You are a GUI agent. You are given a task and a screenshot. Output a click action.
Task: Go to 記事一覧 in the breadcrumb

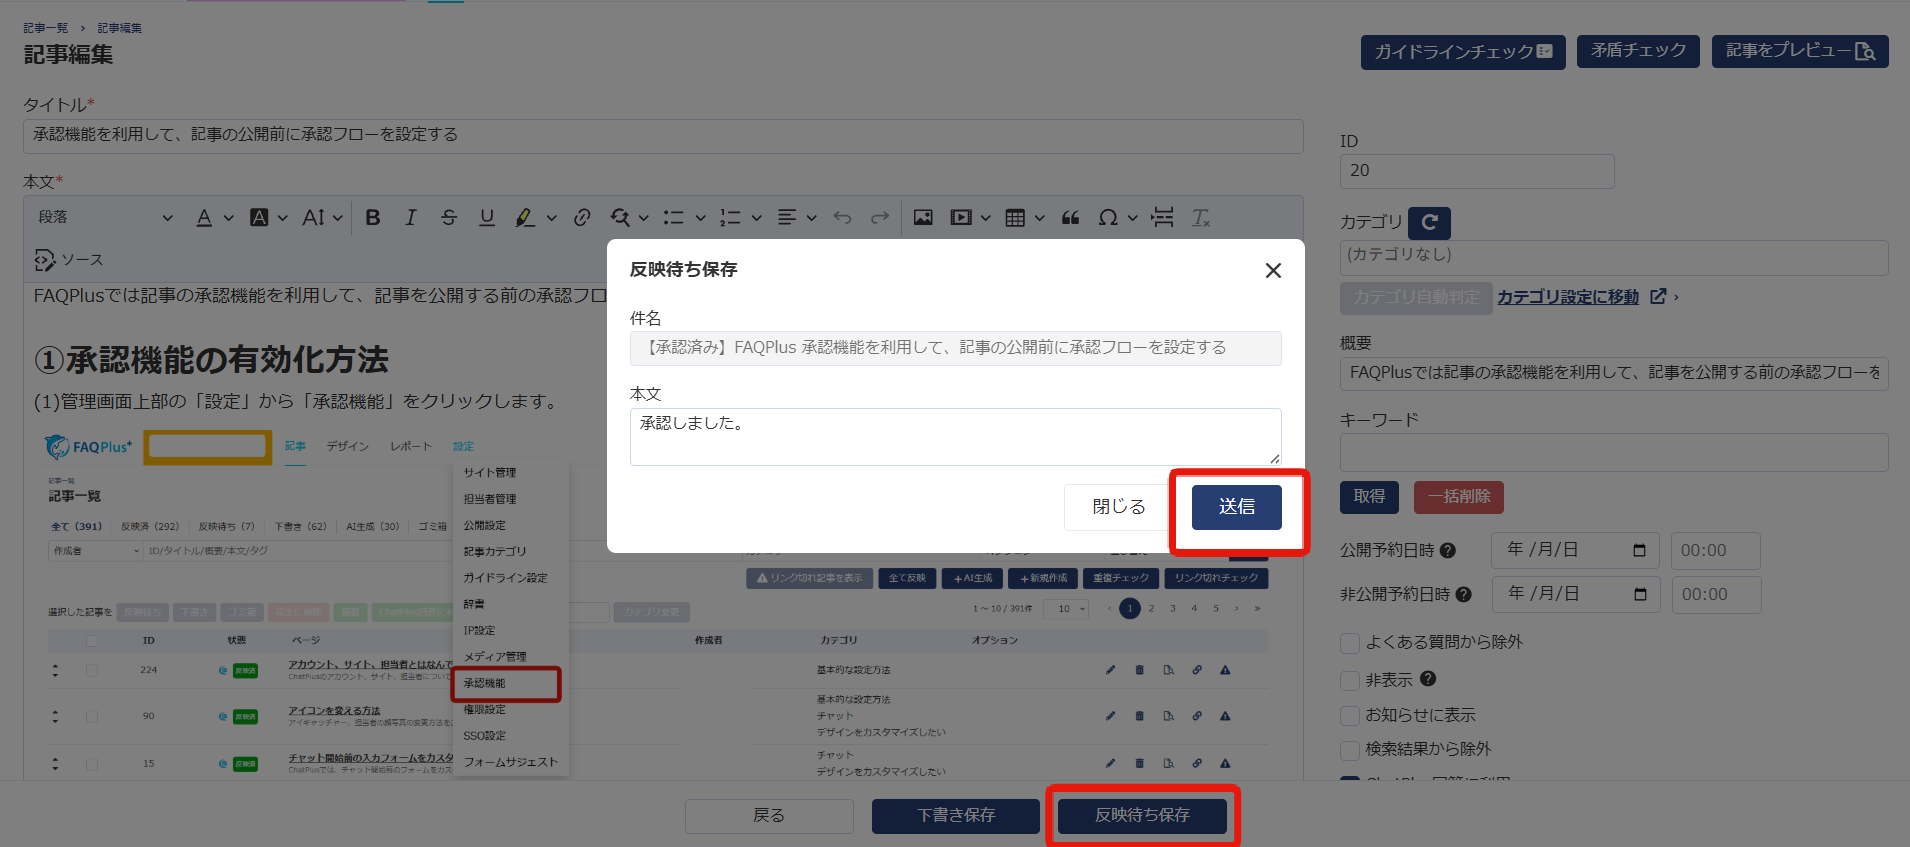pos(46,28)
